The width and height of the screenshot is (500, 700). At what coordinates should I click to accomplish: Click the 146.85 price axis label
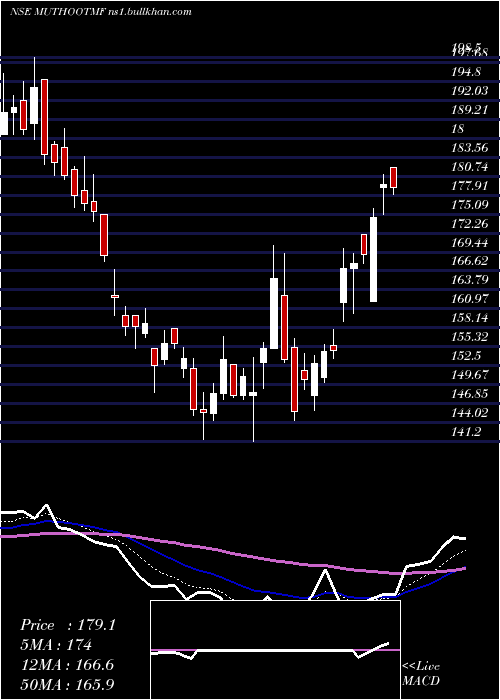click(470, 394)
